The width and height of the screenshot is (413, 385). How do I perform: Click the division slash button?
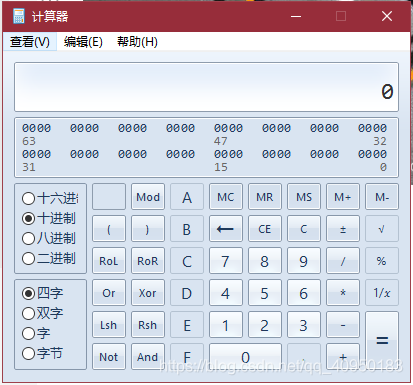343,261
